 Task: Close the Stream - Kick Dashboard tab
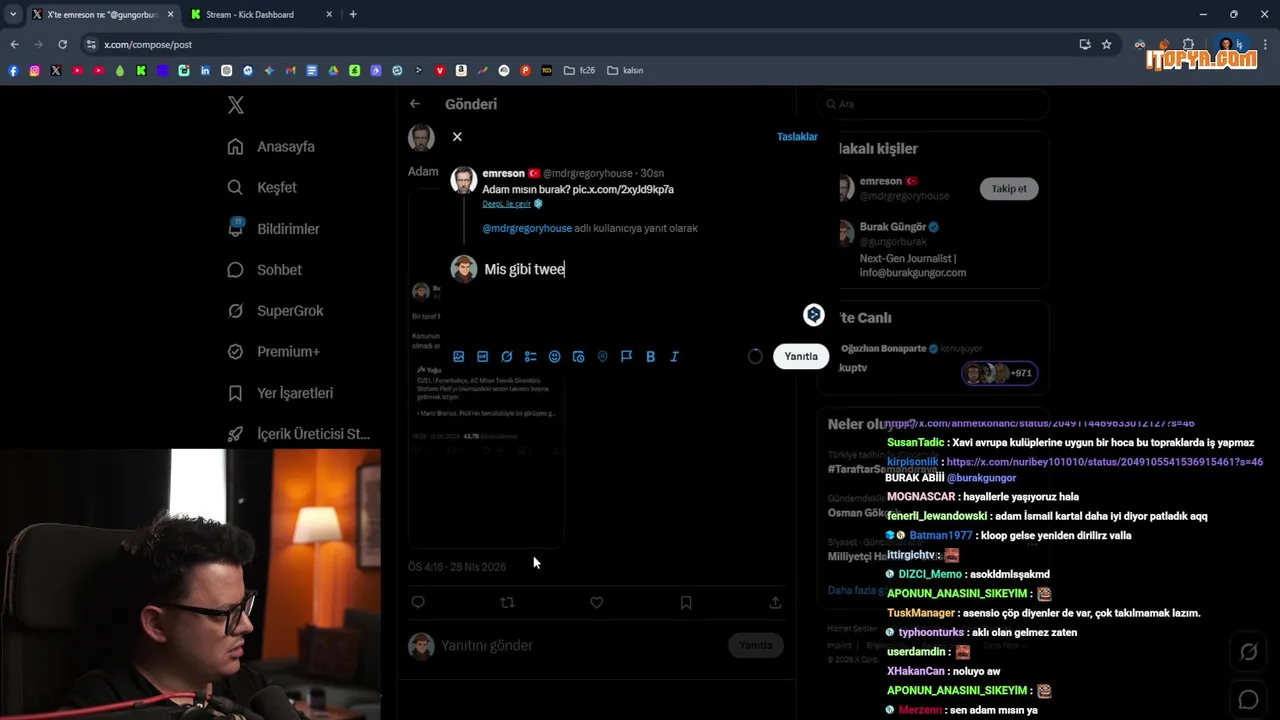pos(329,14)
